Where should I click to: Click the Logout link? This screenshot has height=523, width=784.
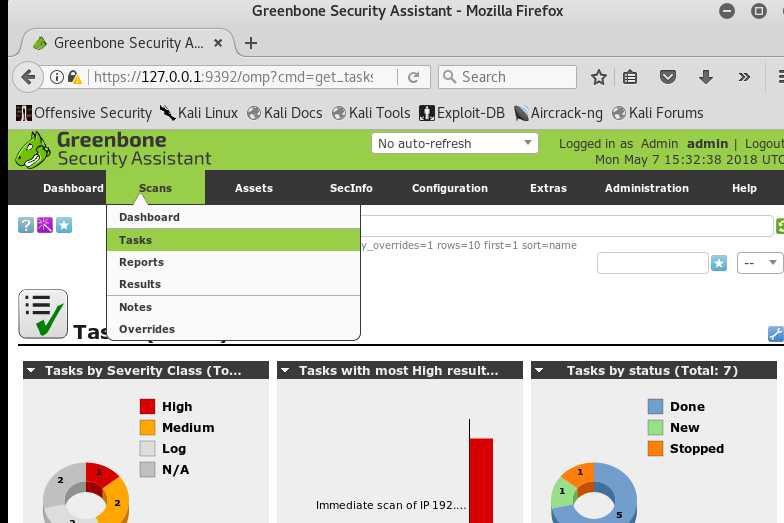tap(764, 144)
